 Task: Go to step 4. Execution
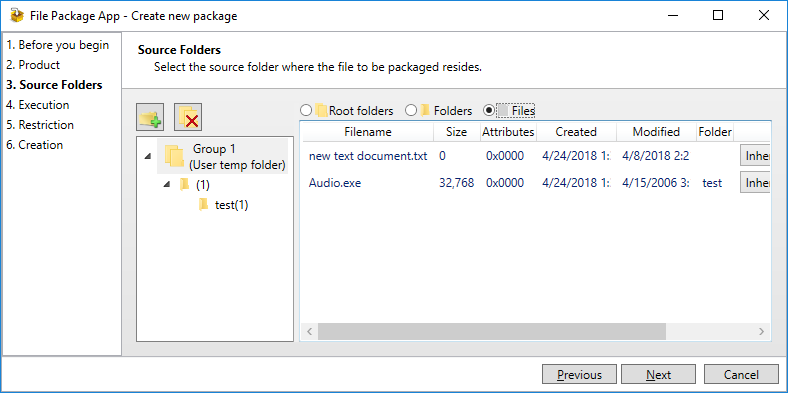click(x=38, y=105)
